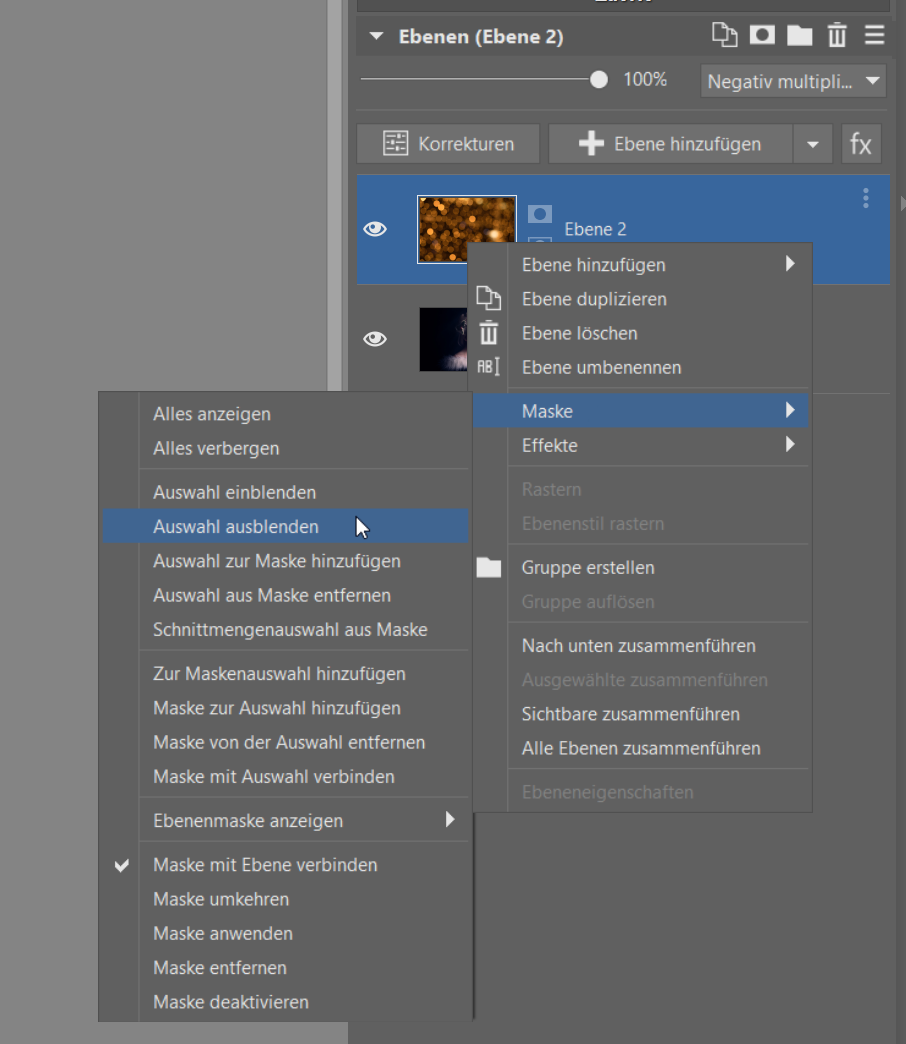Select Zur Maskenauswahl hinzufügen

point(286,674)
